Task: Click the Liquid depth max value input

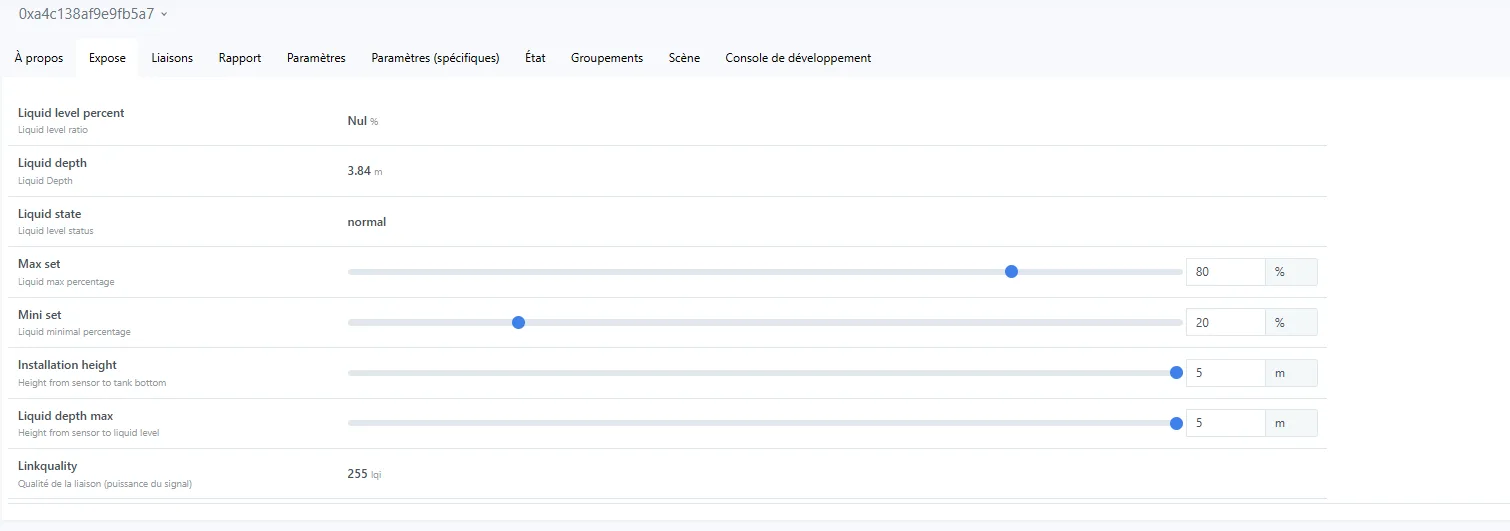Action: point(1224,423)
